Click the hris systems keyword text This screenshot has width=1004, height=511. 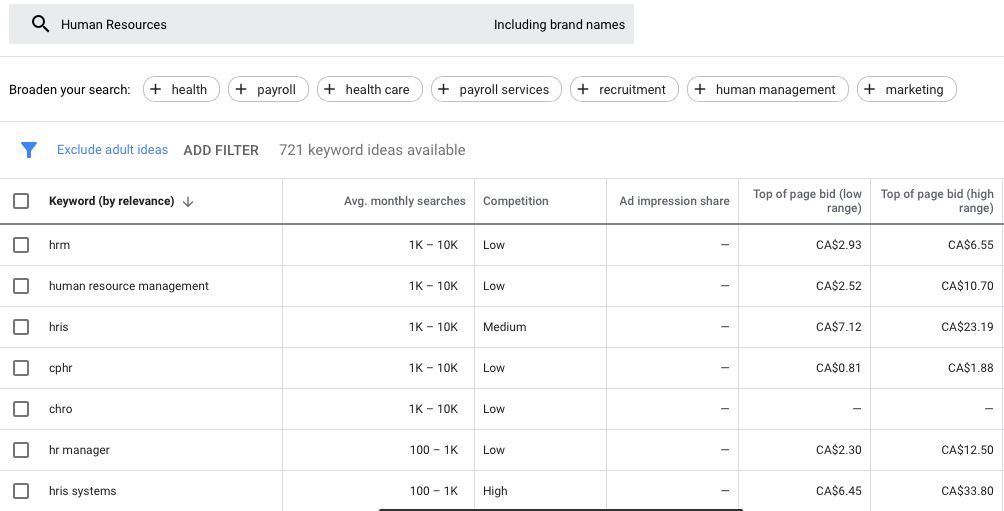pos(83,491)
